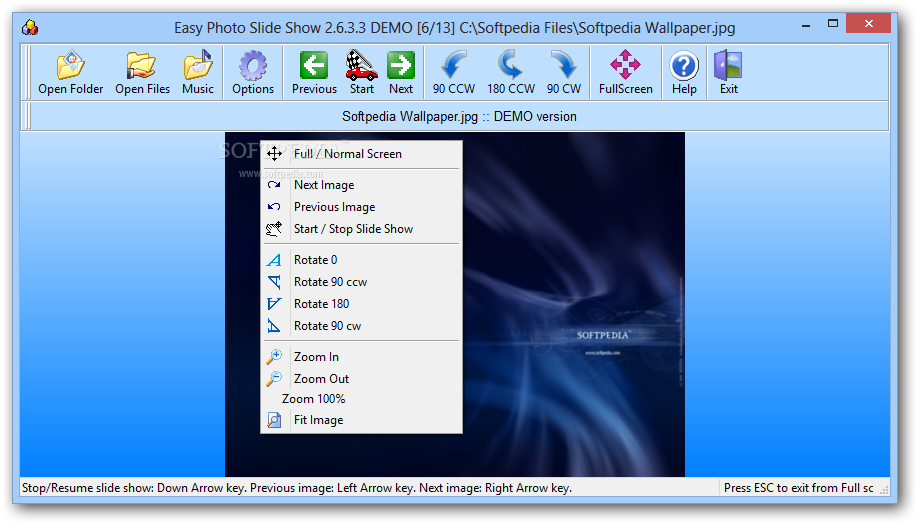The width and height of the screenshot is (918, 524).
Task: Rotate image 180 CCW toolbar icon
Action: [x=511, y=65]
